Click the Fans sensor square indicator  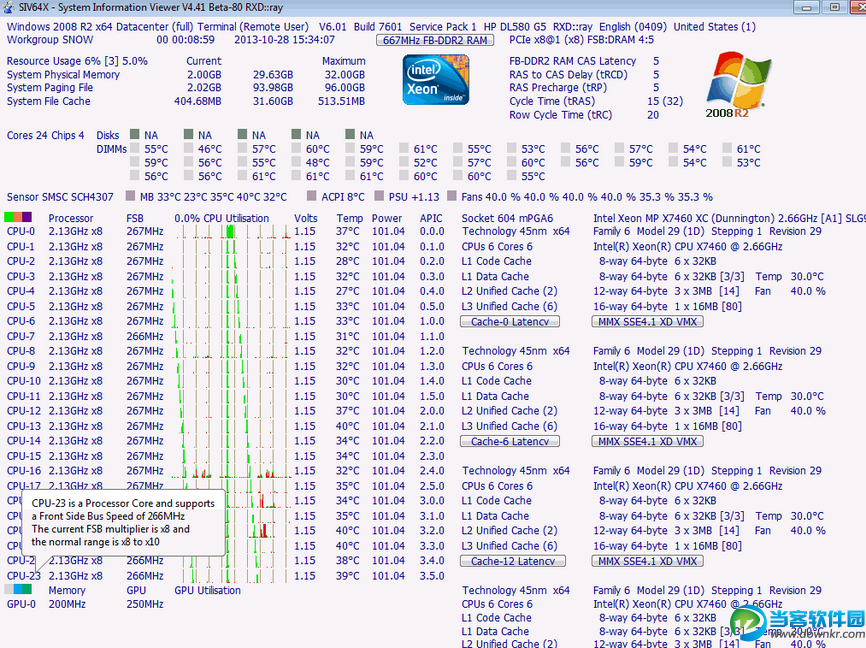pos(453,197)
